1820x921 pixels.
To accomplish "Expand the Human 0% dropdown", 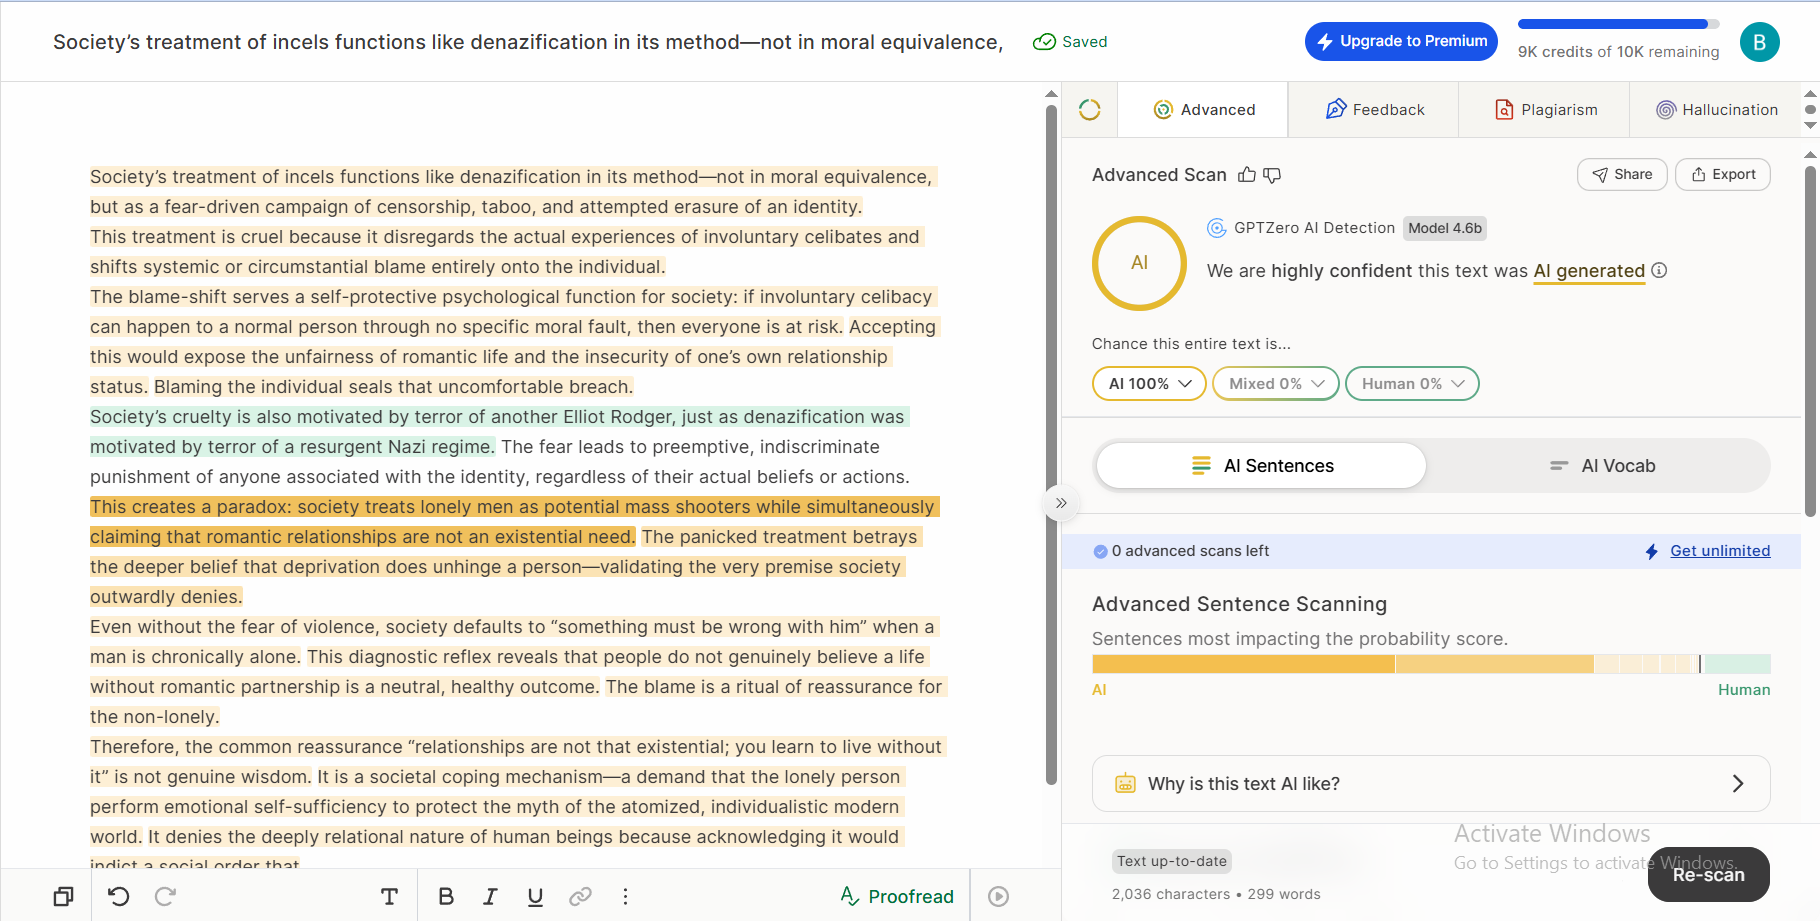I will [1412, 384].
